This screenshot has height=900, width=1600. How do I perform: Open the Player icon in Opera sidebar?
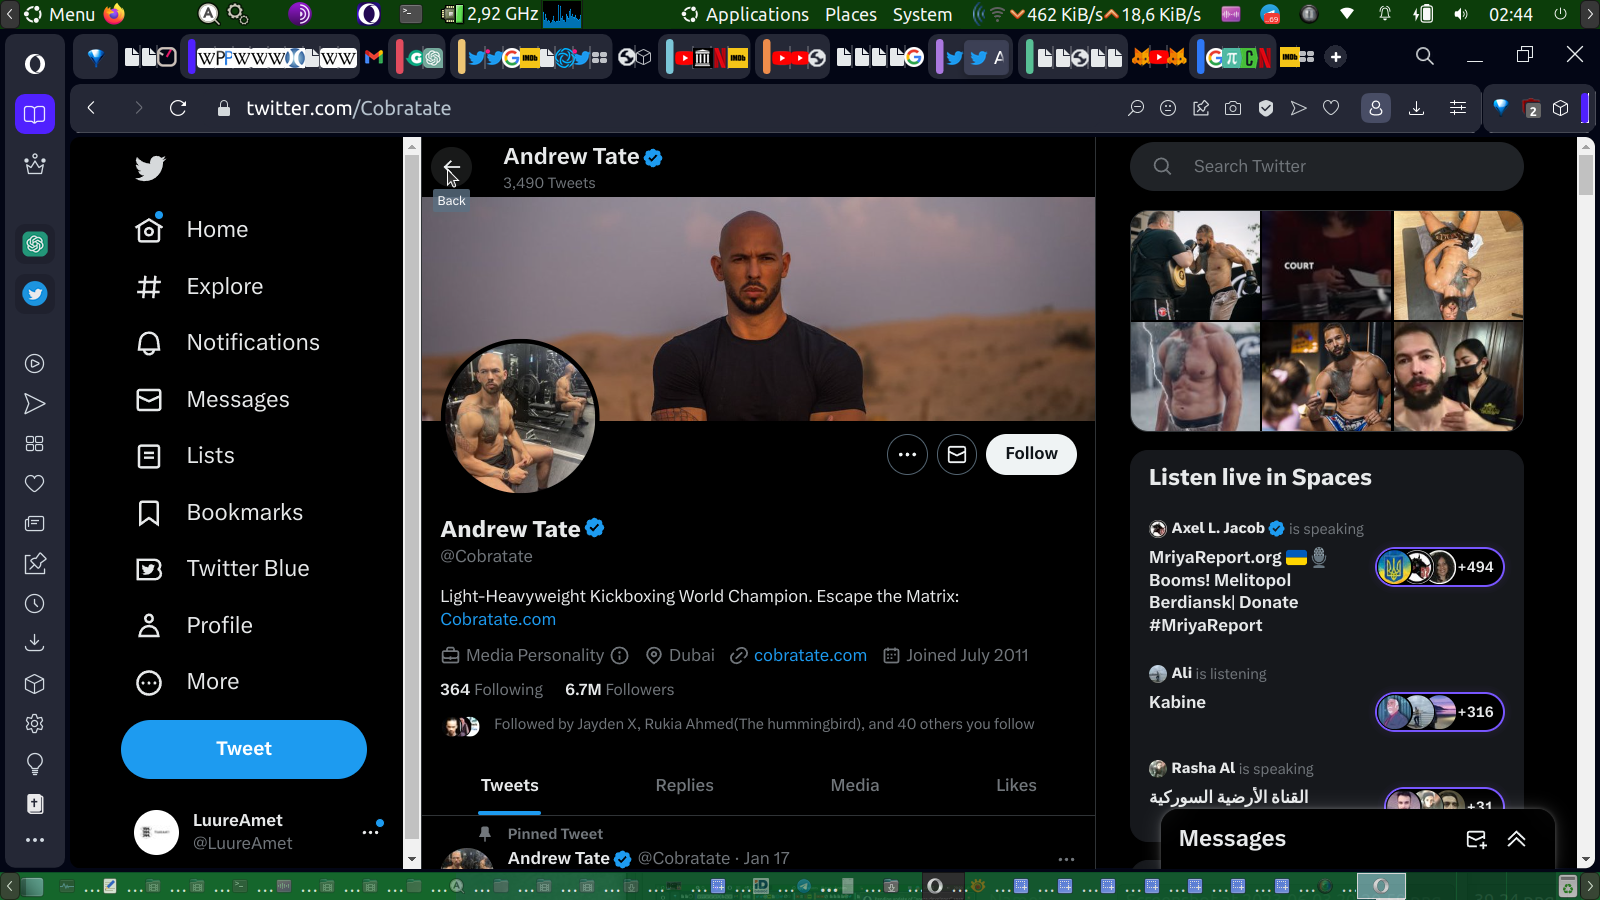[x=35, y=364]
